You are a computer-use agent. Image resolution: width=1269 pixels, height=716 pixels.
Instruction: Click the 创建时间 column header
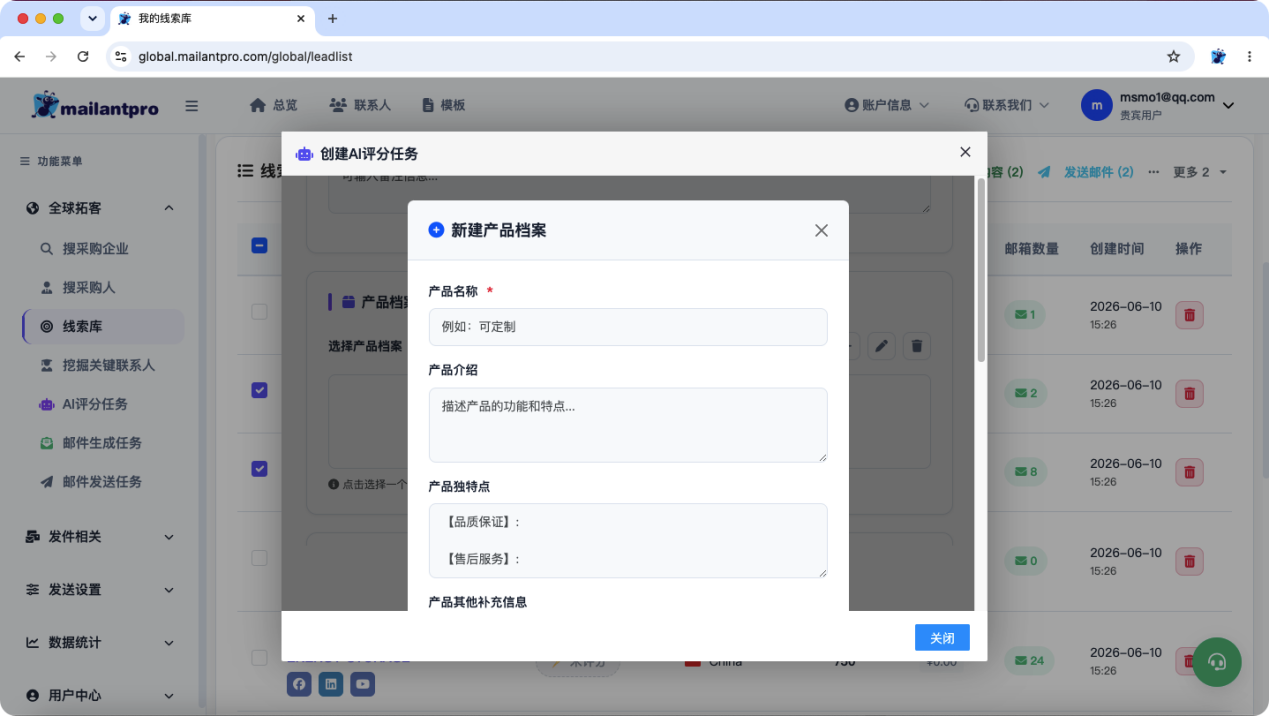(1117, 249)
